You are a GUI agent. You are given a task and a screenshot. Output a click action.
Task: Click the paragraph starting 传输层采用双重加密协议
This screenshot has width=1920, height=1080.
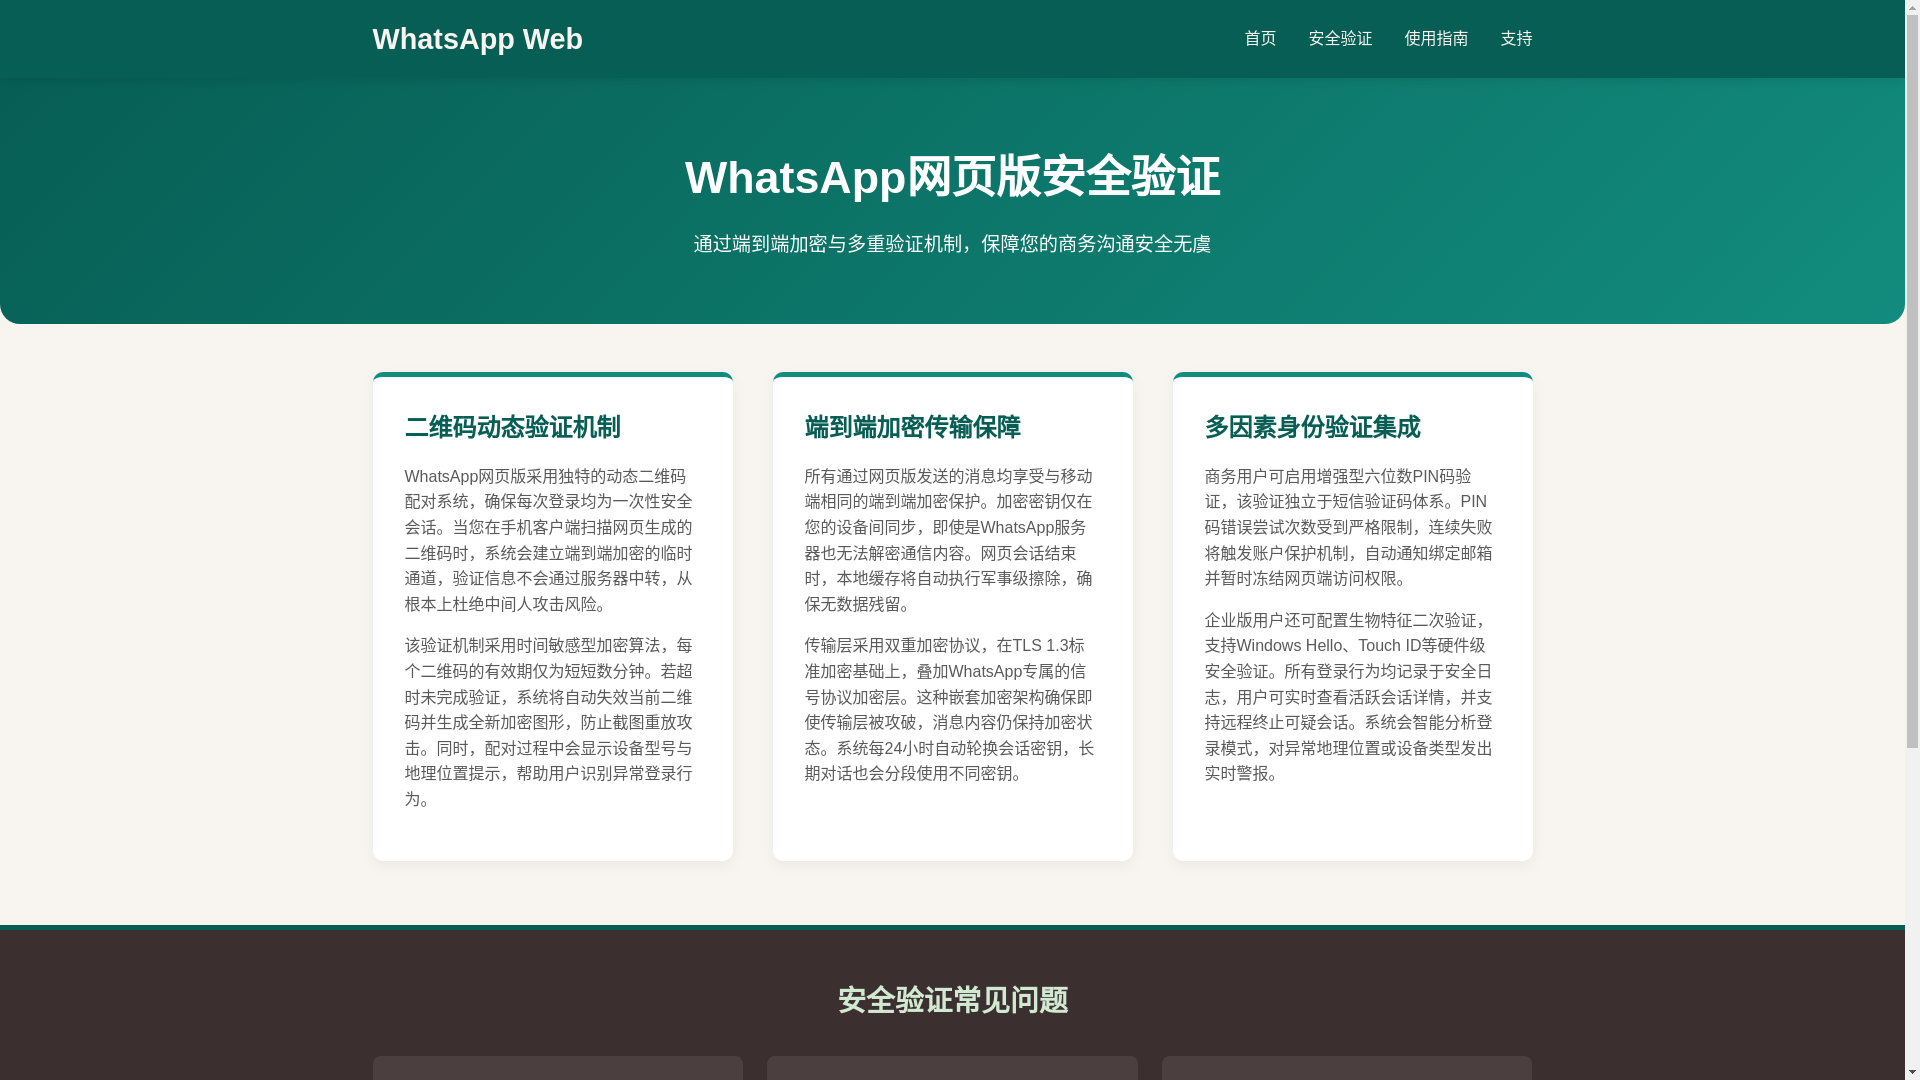point(949,709)
